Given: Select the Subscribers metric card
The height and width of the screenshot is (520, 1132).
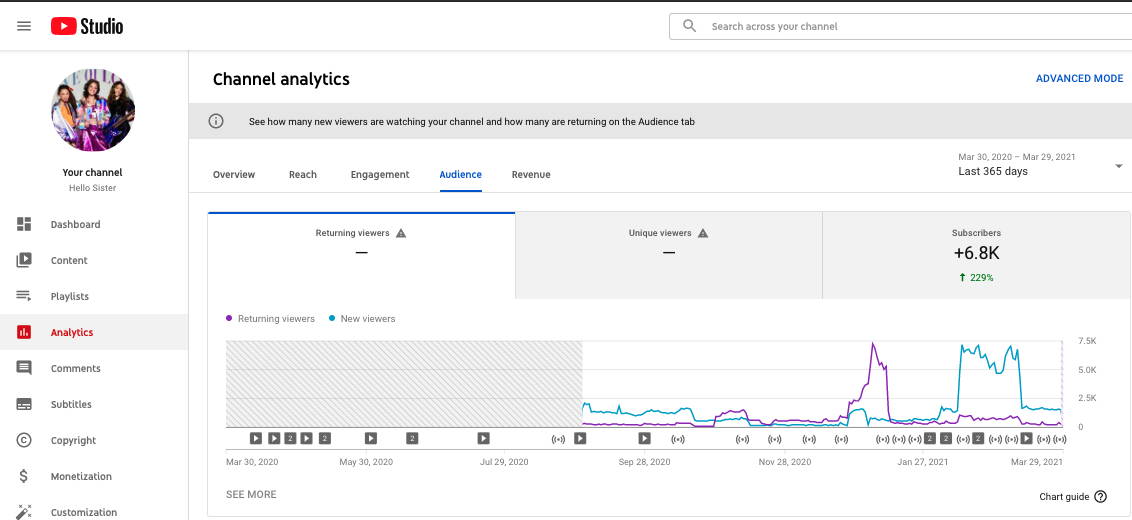Looking at the screenshot, I should [x=976, y=255].
